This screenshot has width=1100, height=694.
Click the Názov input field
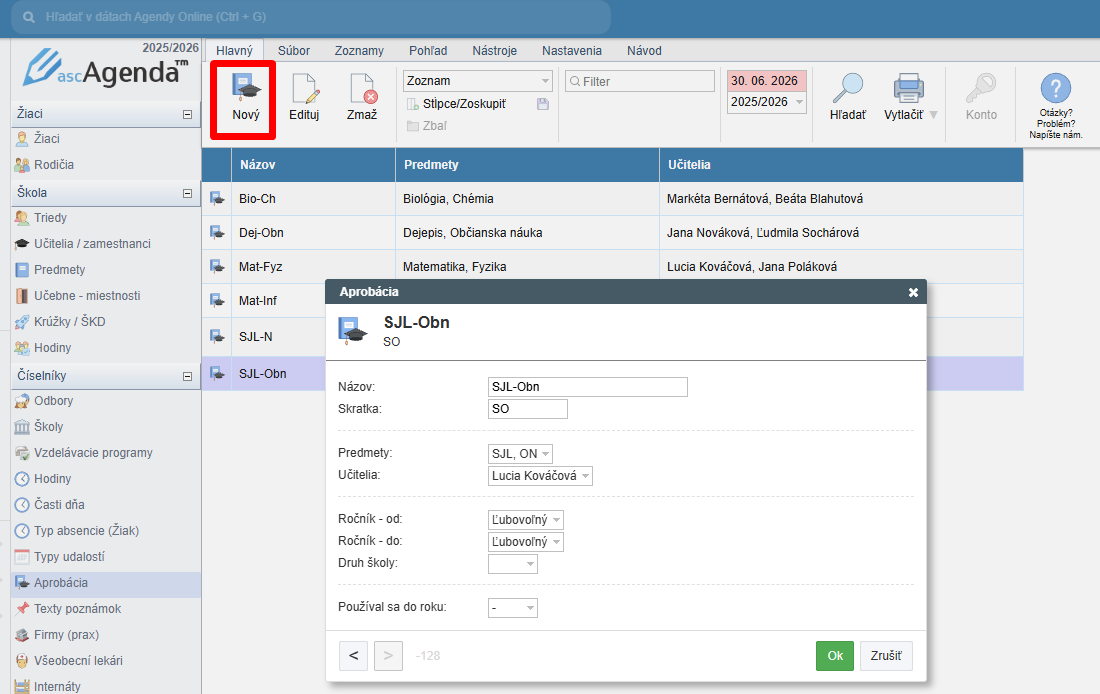tap(588, 387)
